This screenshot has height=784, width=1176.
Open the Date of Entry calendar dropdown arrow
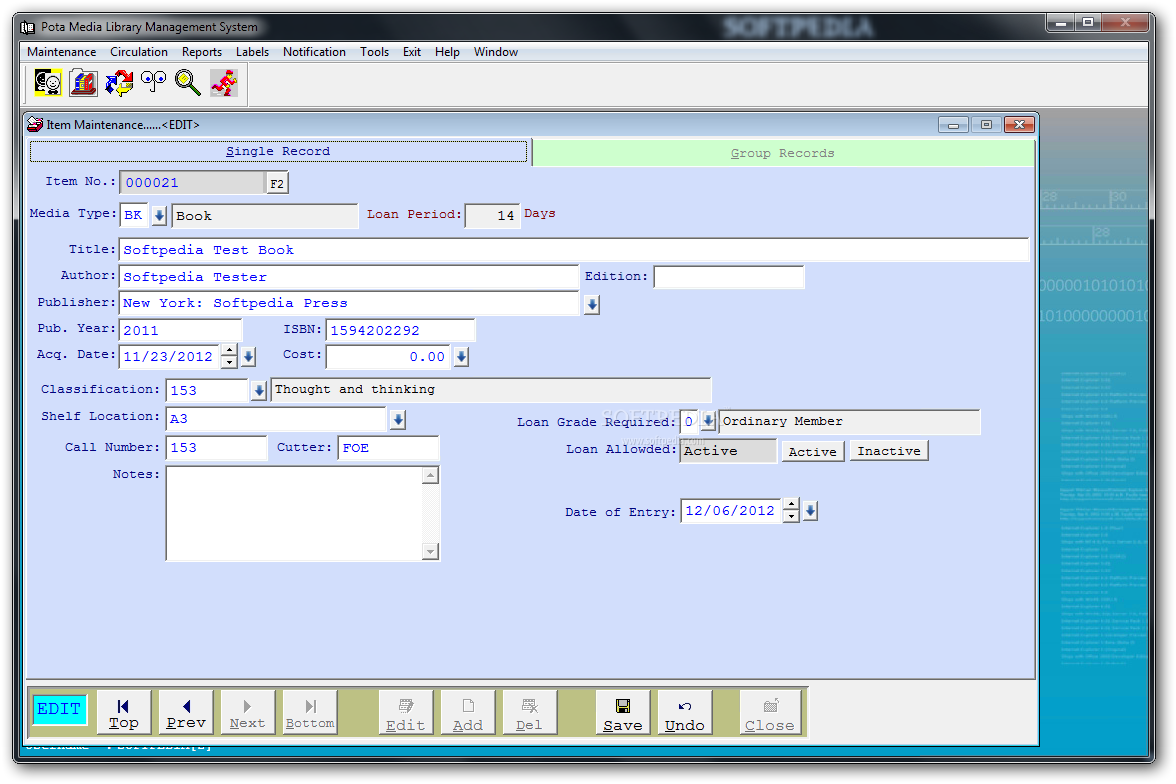click(x=810, y=511)
